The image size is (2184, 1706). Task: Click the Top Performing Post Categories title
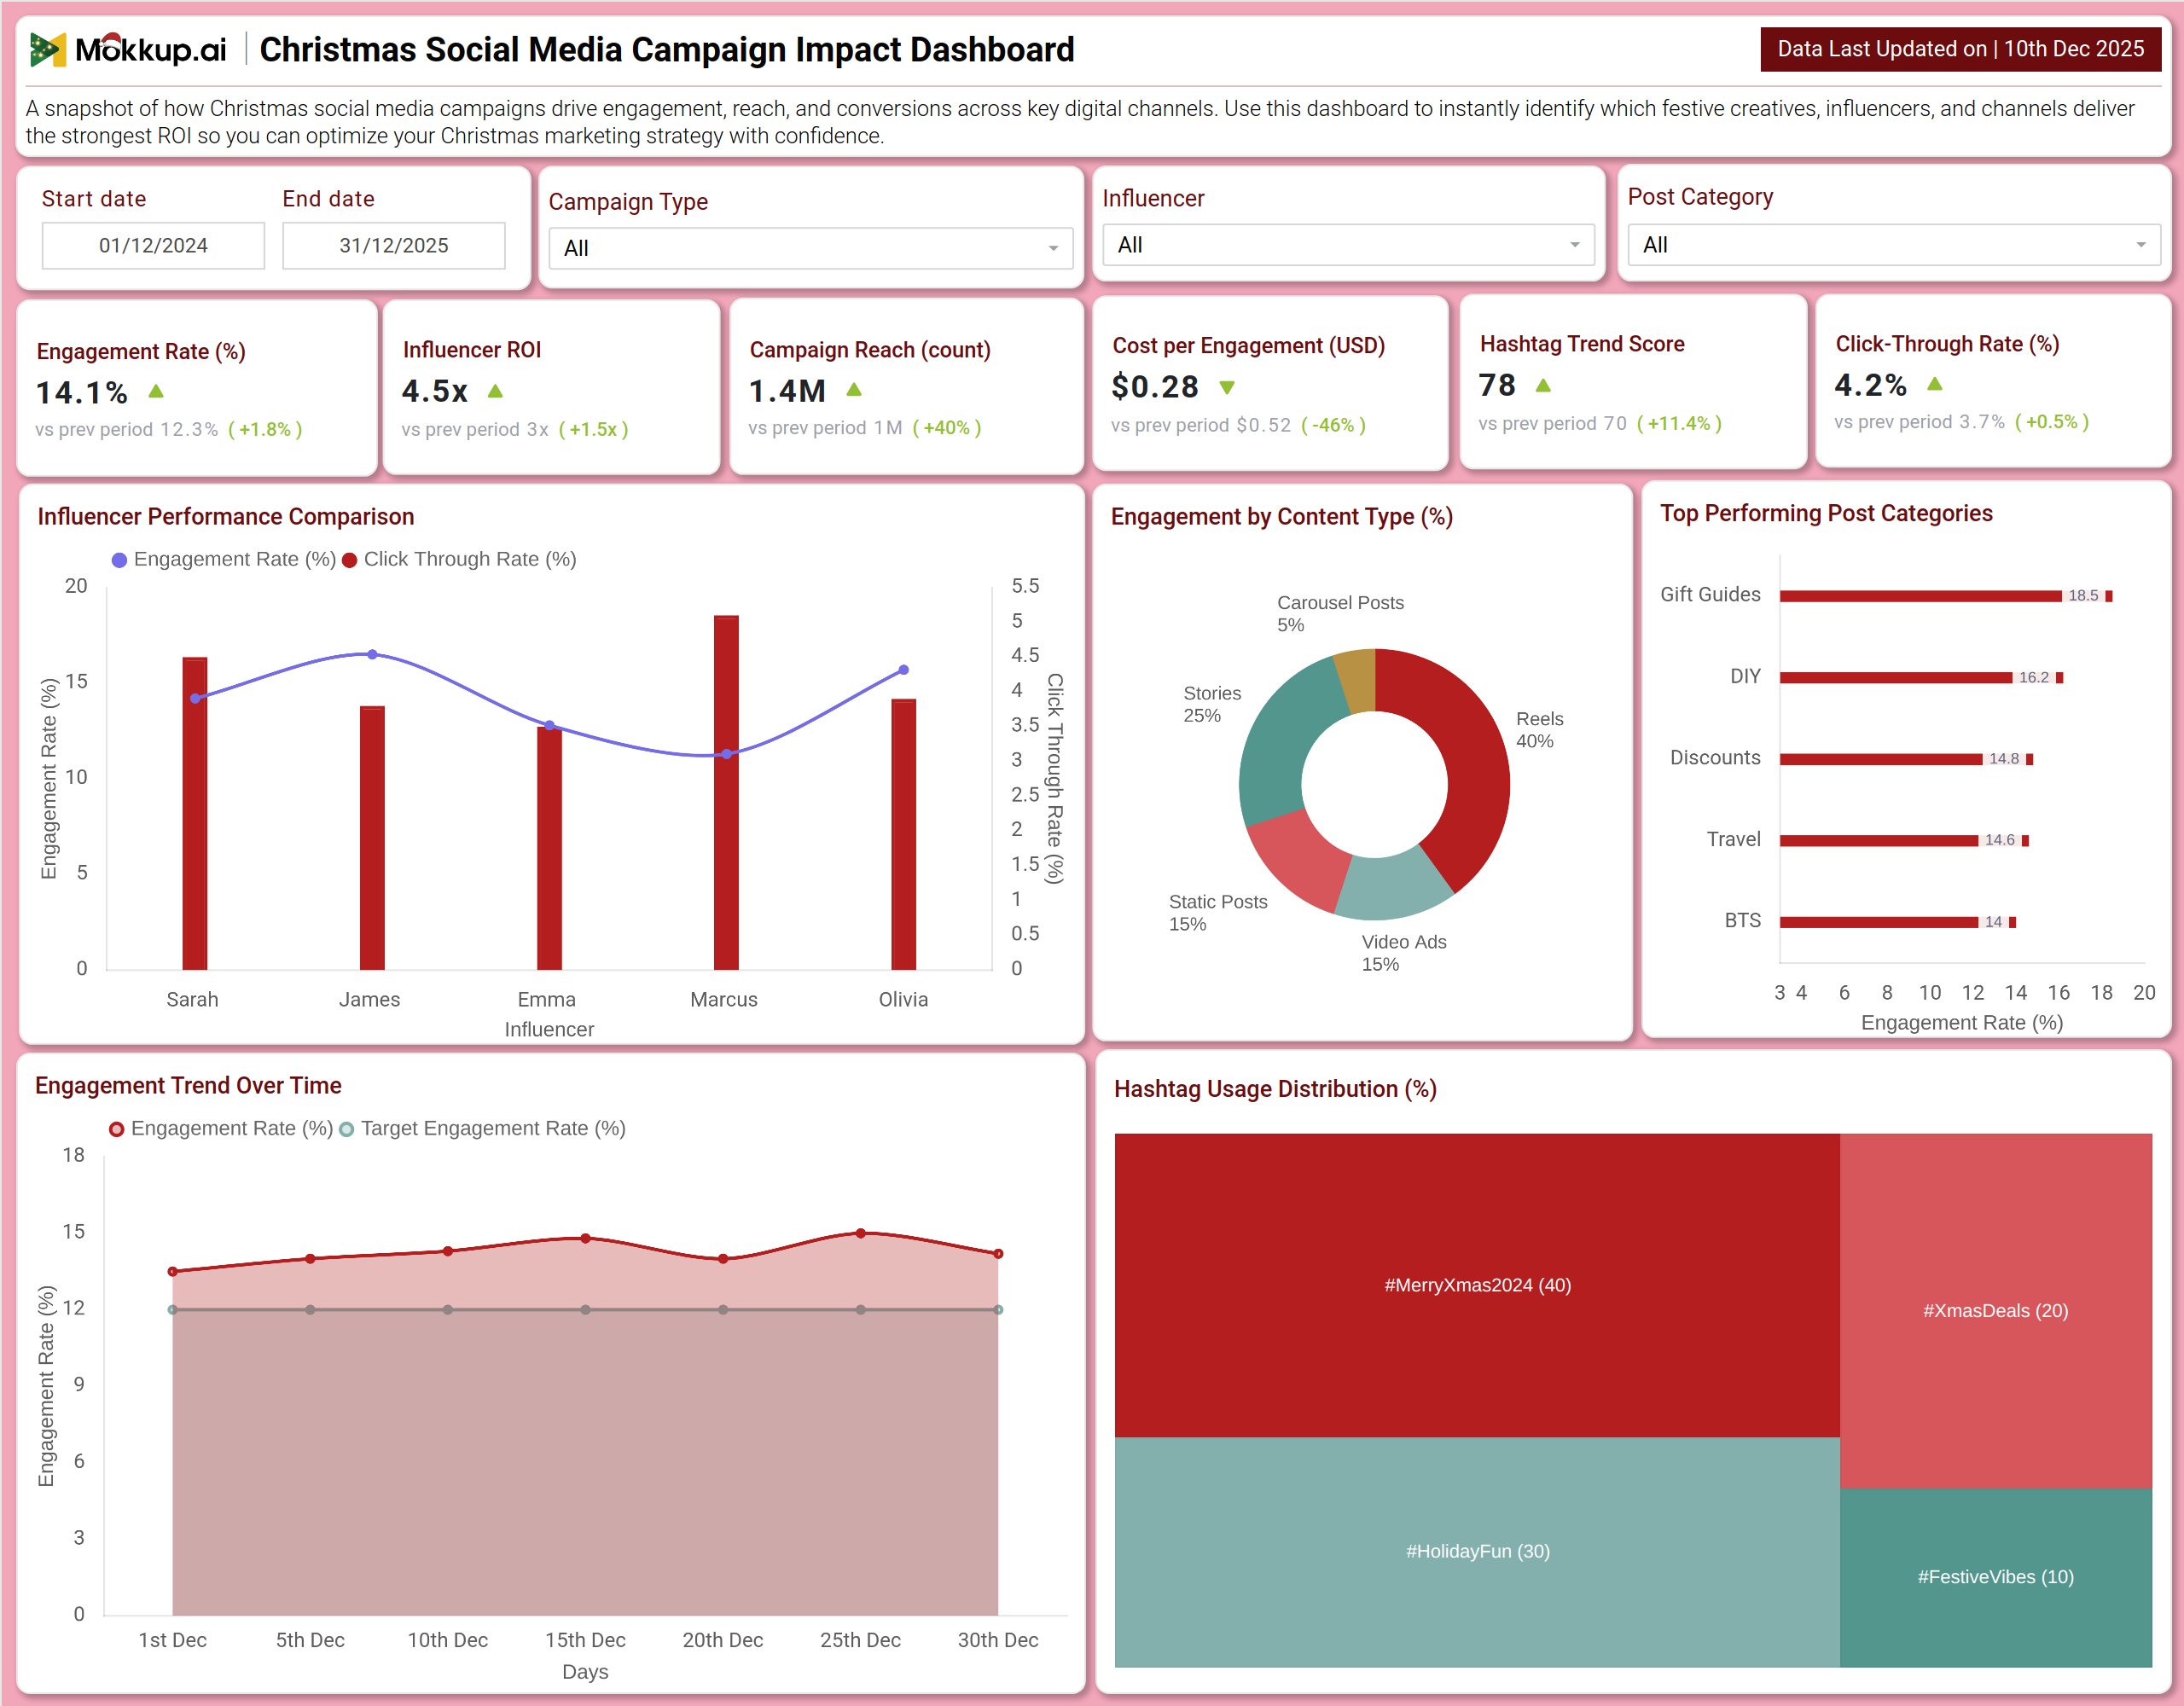point(1827,514)
